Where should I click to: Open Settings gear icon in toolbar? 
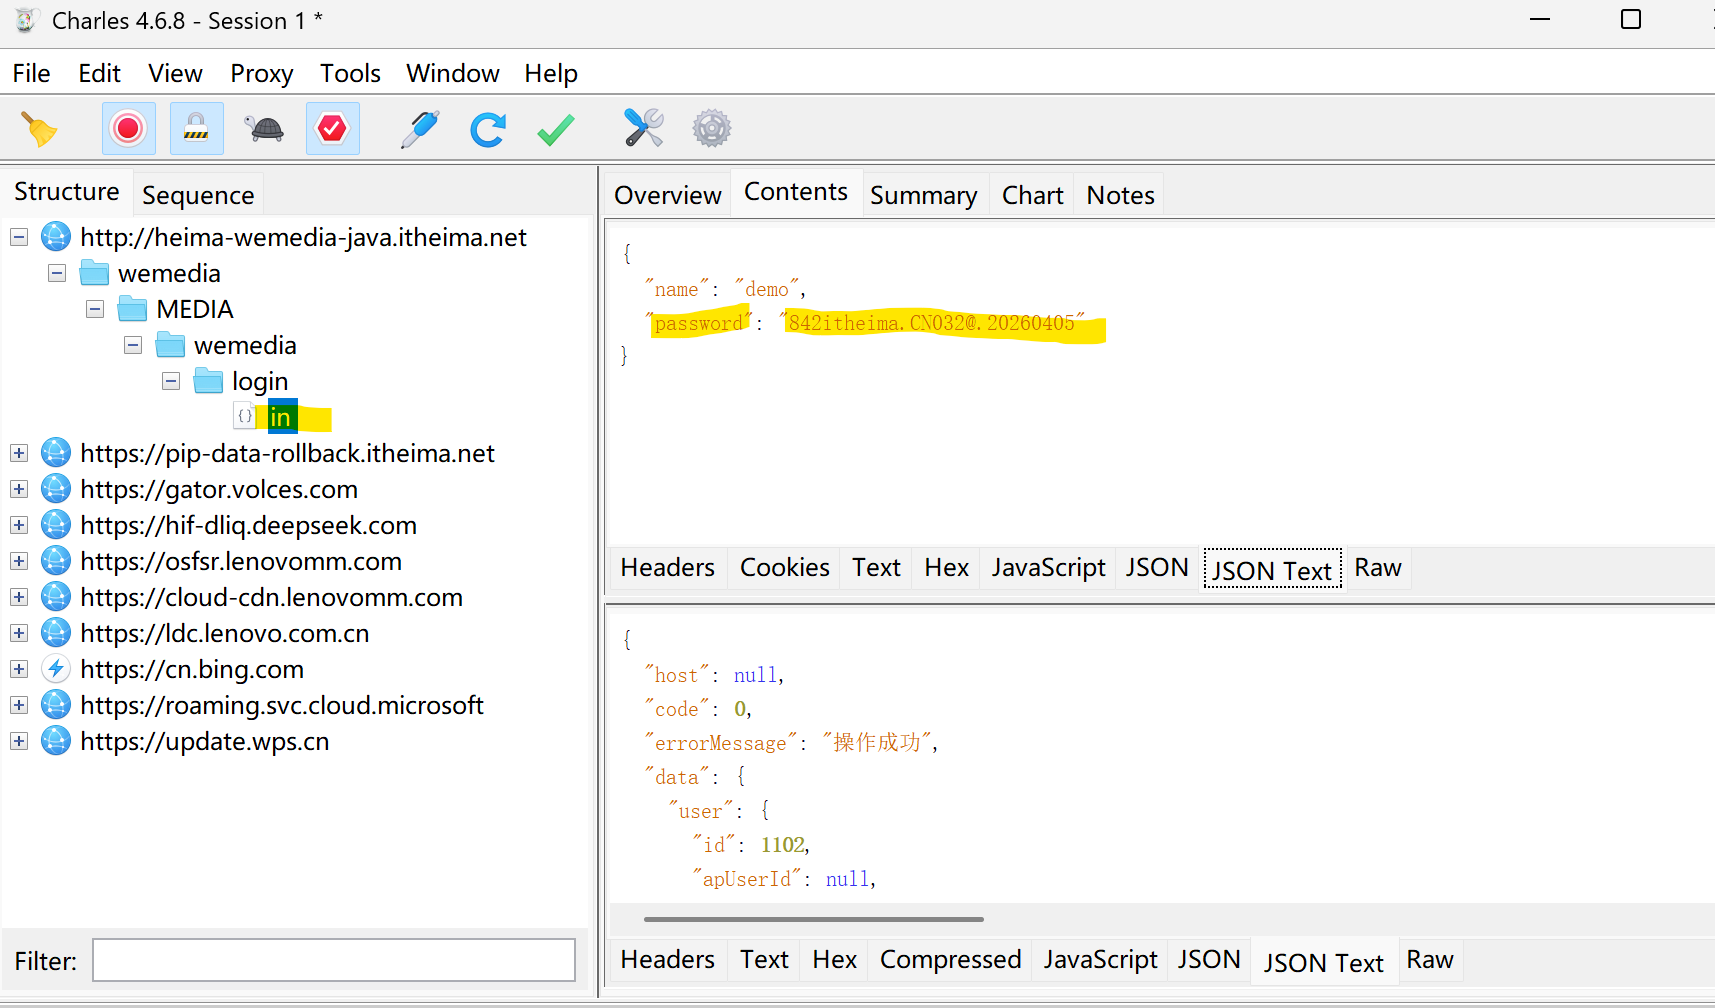(x=712, y=128)
